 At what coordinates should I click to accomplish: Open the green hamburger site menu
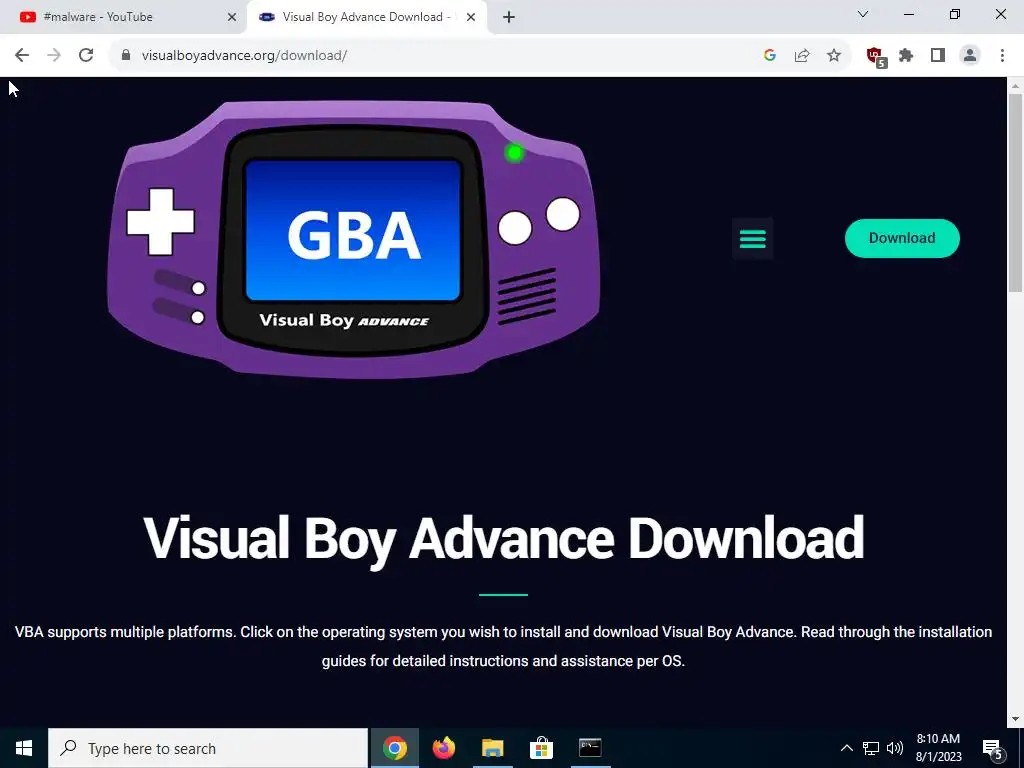(752, 238)
